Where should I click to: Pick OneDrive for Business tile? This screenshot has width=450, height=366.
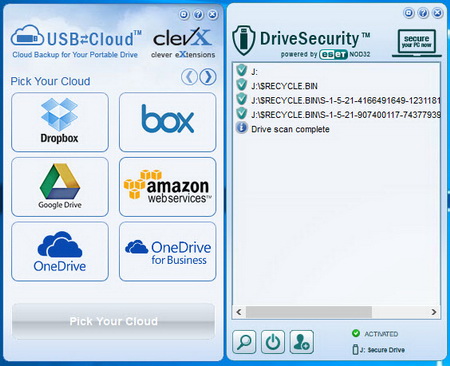coord(168,252)
